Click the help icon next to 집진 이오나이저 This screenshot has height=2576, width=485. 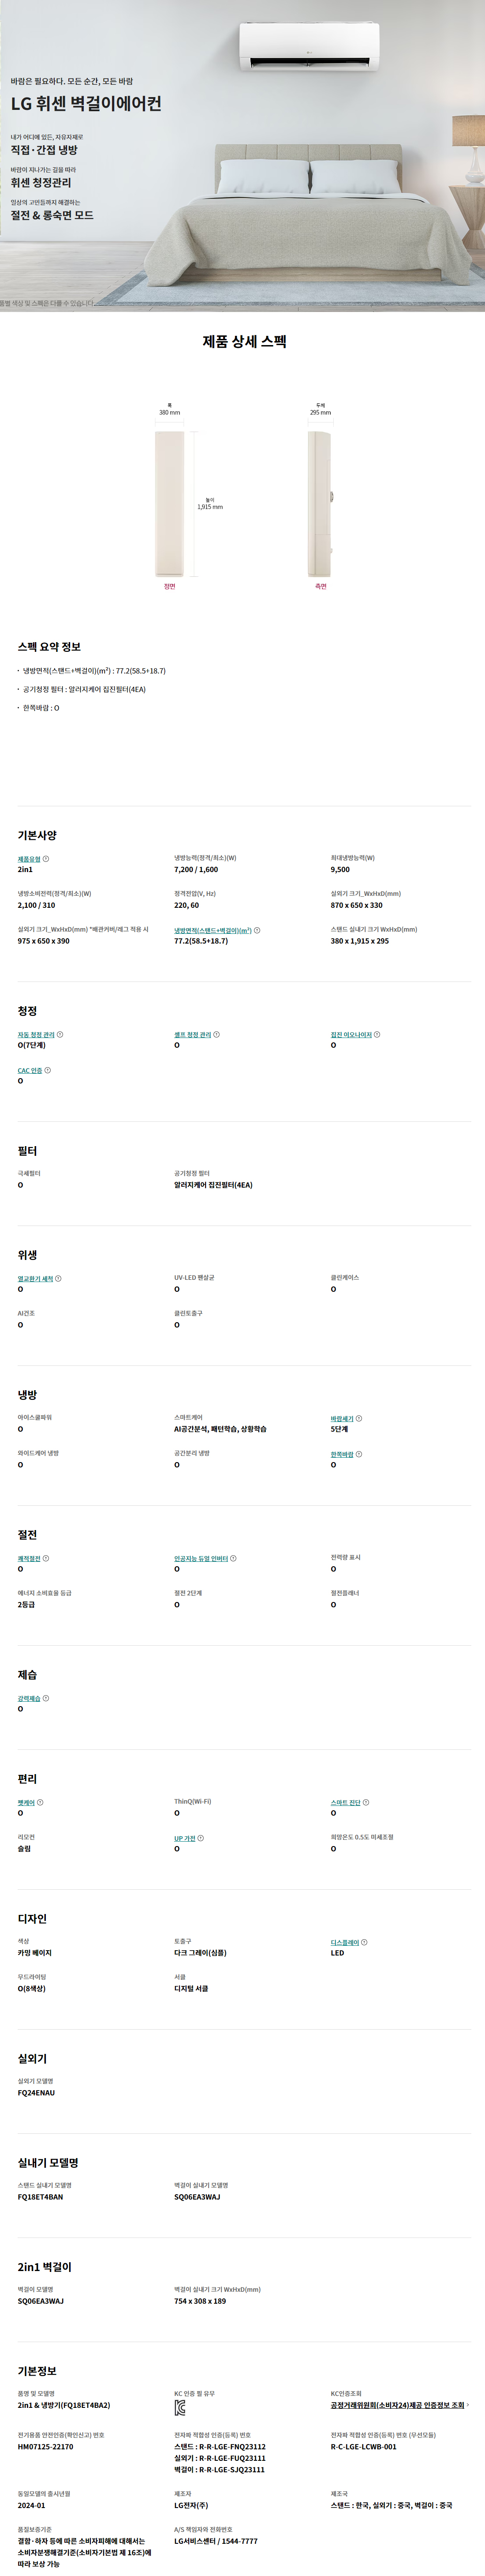click(377, 1034)
